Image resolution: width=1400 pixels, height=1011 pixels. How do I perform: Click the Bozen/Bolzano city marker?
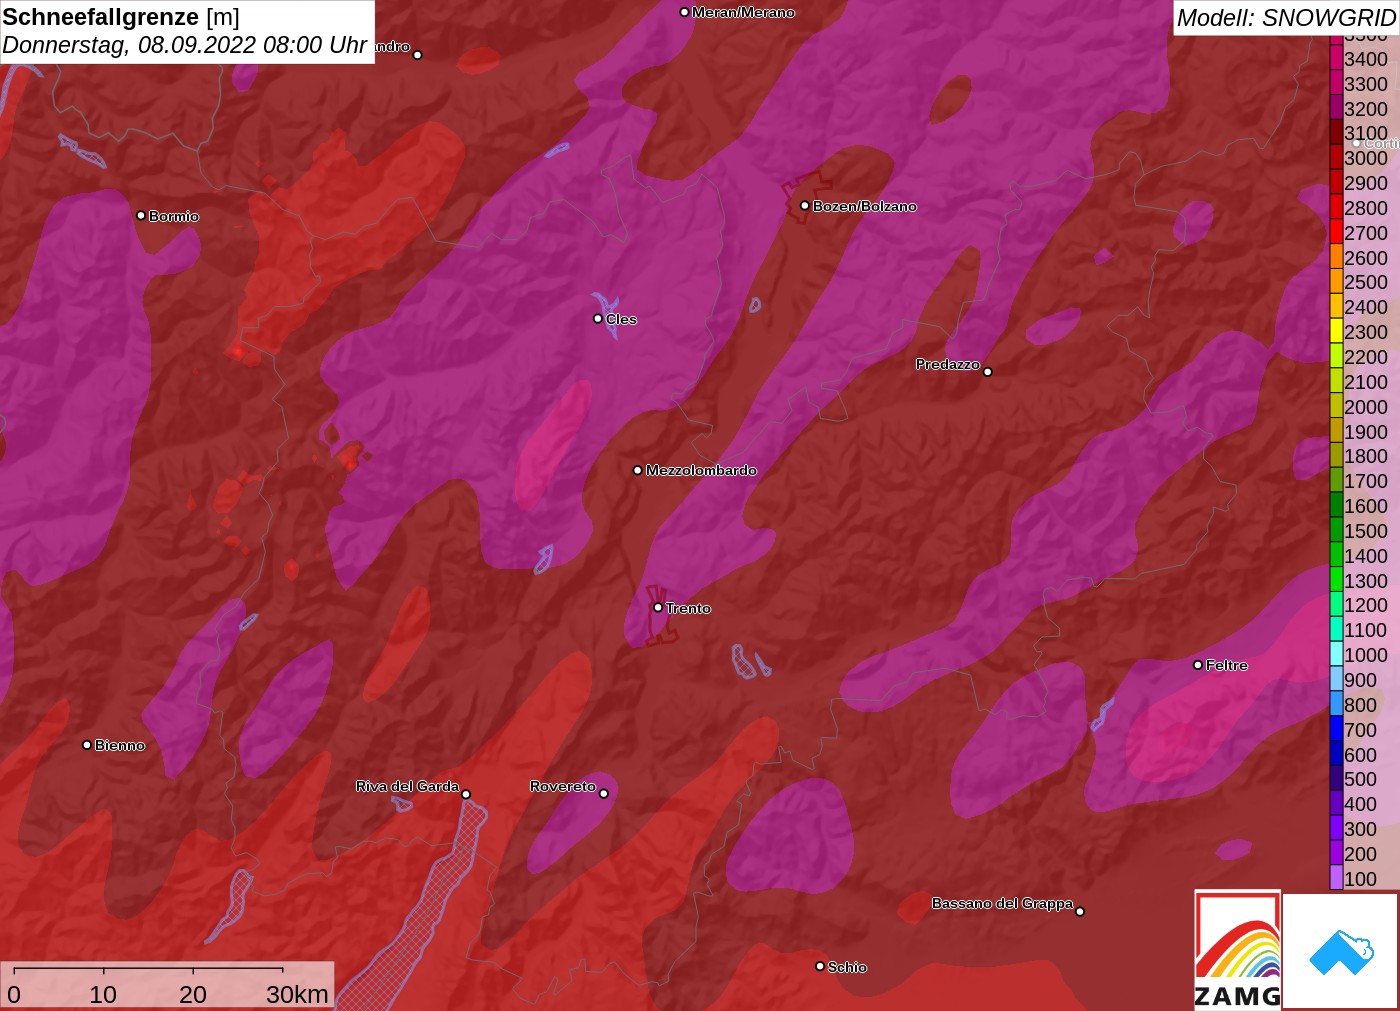pos(804,205)
